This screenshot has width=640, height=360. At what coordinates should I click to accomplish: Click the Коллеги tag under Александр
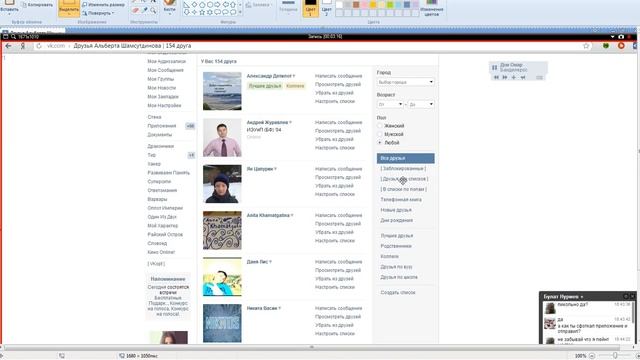pos(295,86)
